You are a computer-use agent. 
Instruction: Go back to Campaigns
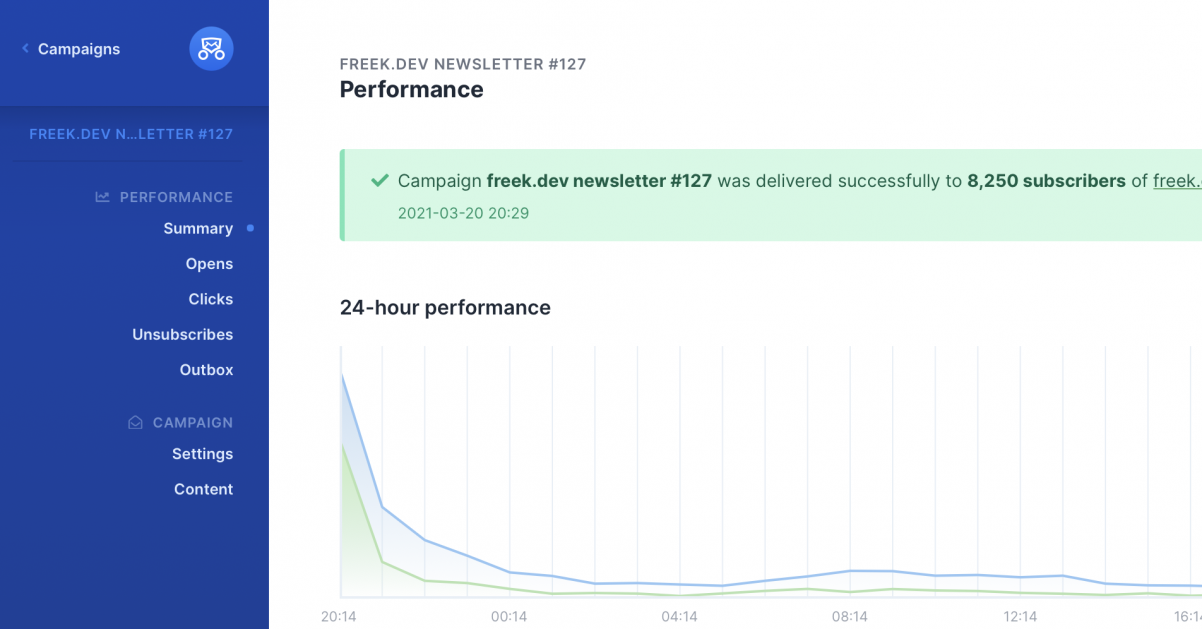click(x=79, y=49)
